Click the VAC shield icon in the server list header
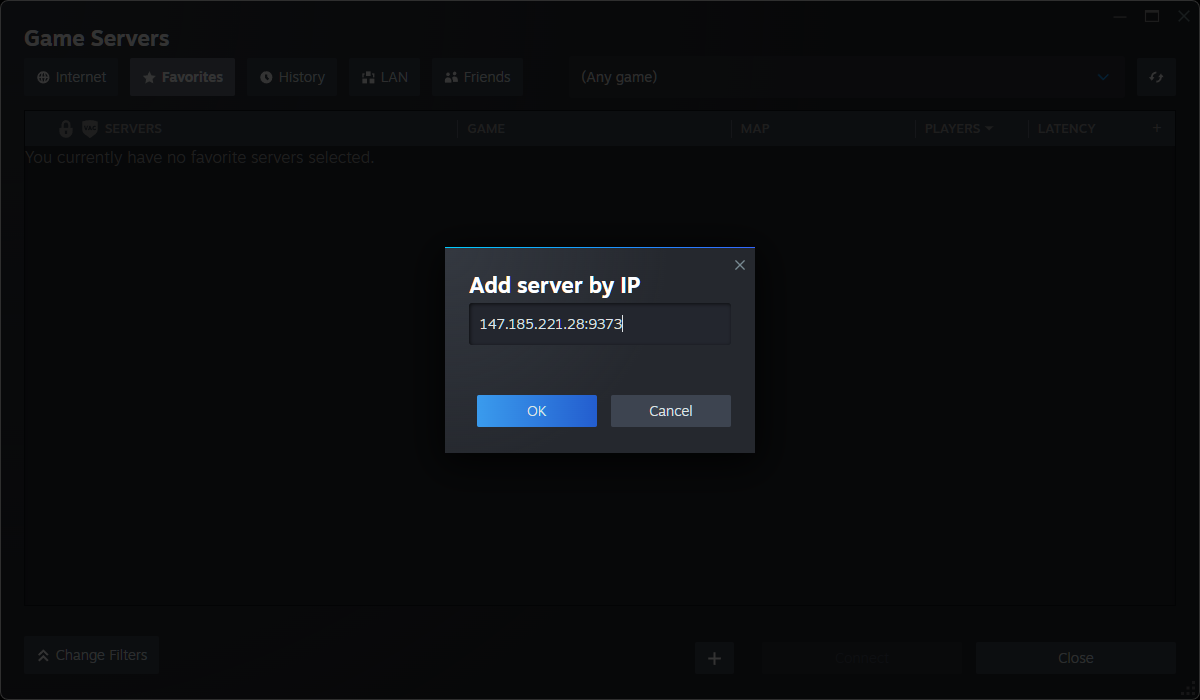Viewport: 1200px width, 700px height. (89, 128)
